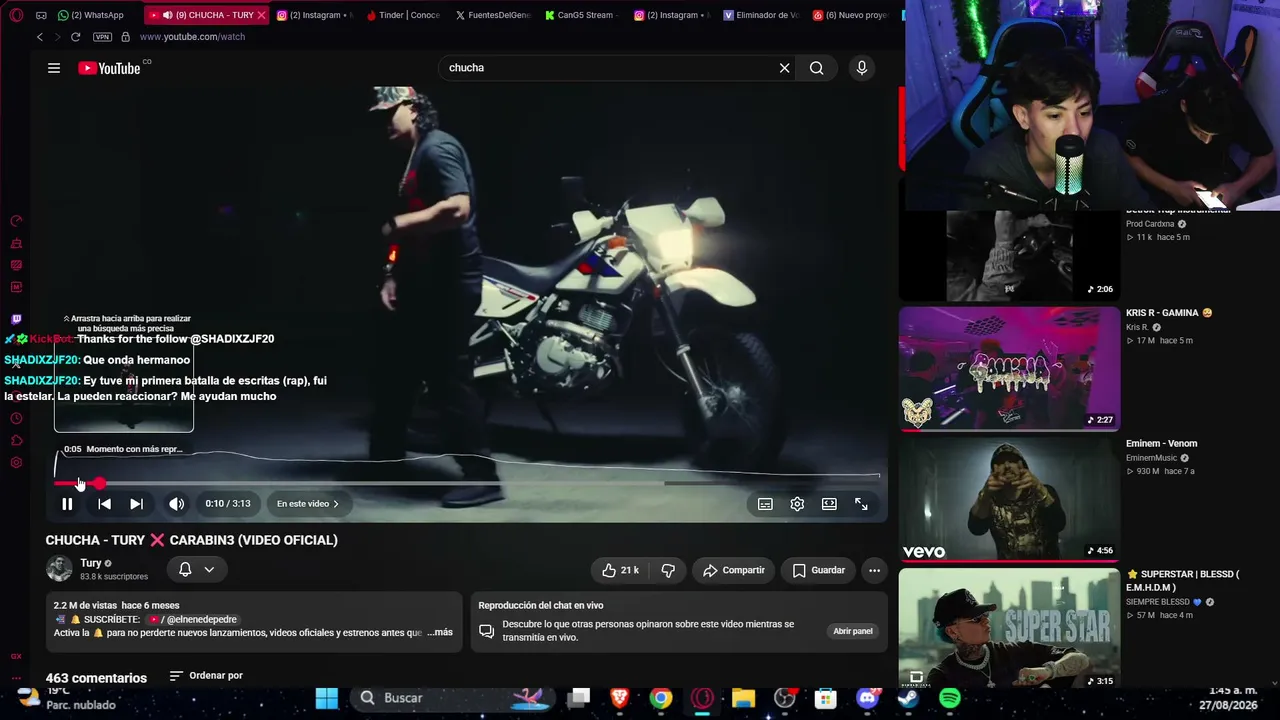Screen dimensions: 1280x720
Task: Dislike the video
Action: [668, 570]
